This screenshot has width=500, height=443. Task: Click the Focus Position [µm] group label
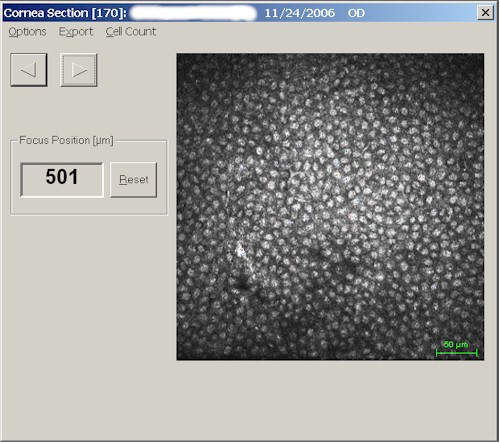point(66,140)
